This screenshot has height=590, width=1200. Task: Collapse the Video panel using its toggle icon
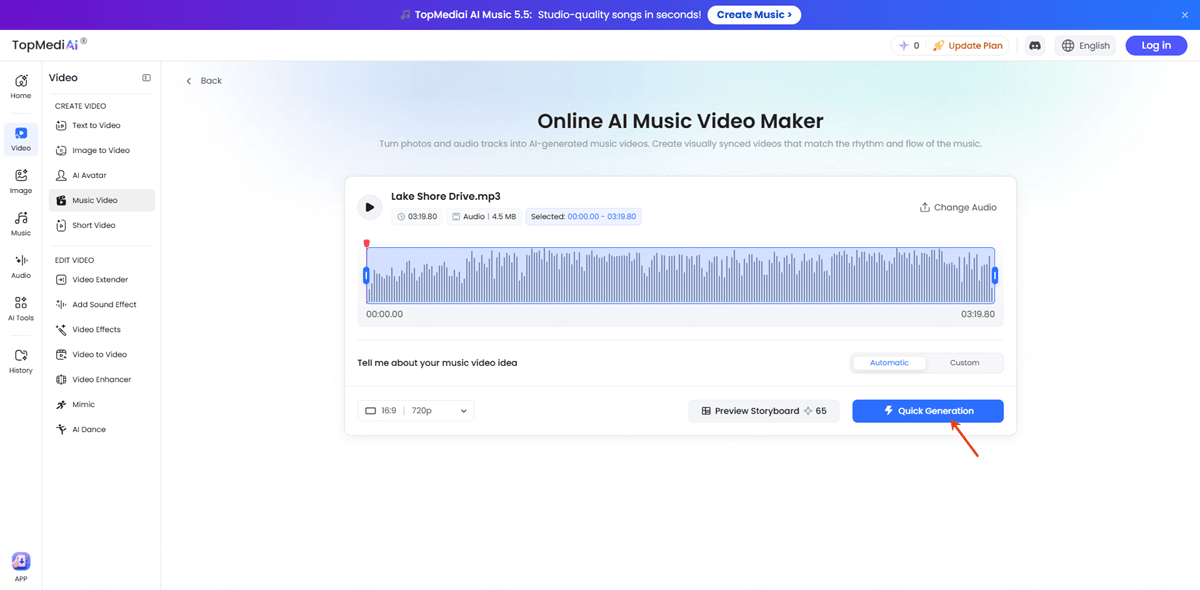(x=146, y=78)
